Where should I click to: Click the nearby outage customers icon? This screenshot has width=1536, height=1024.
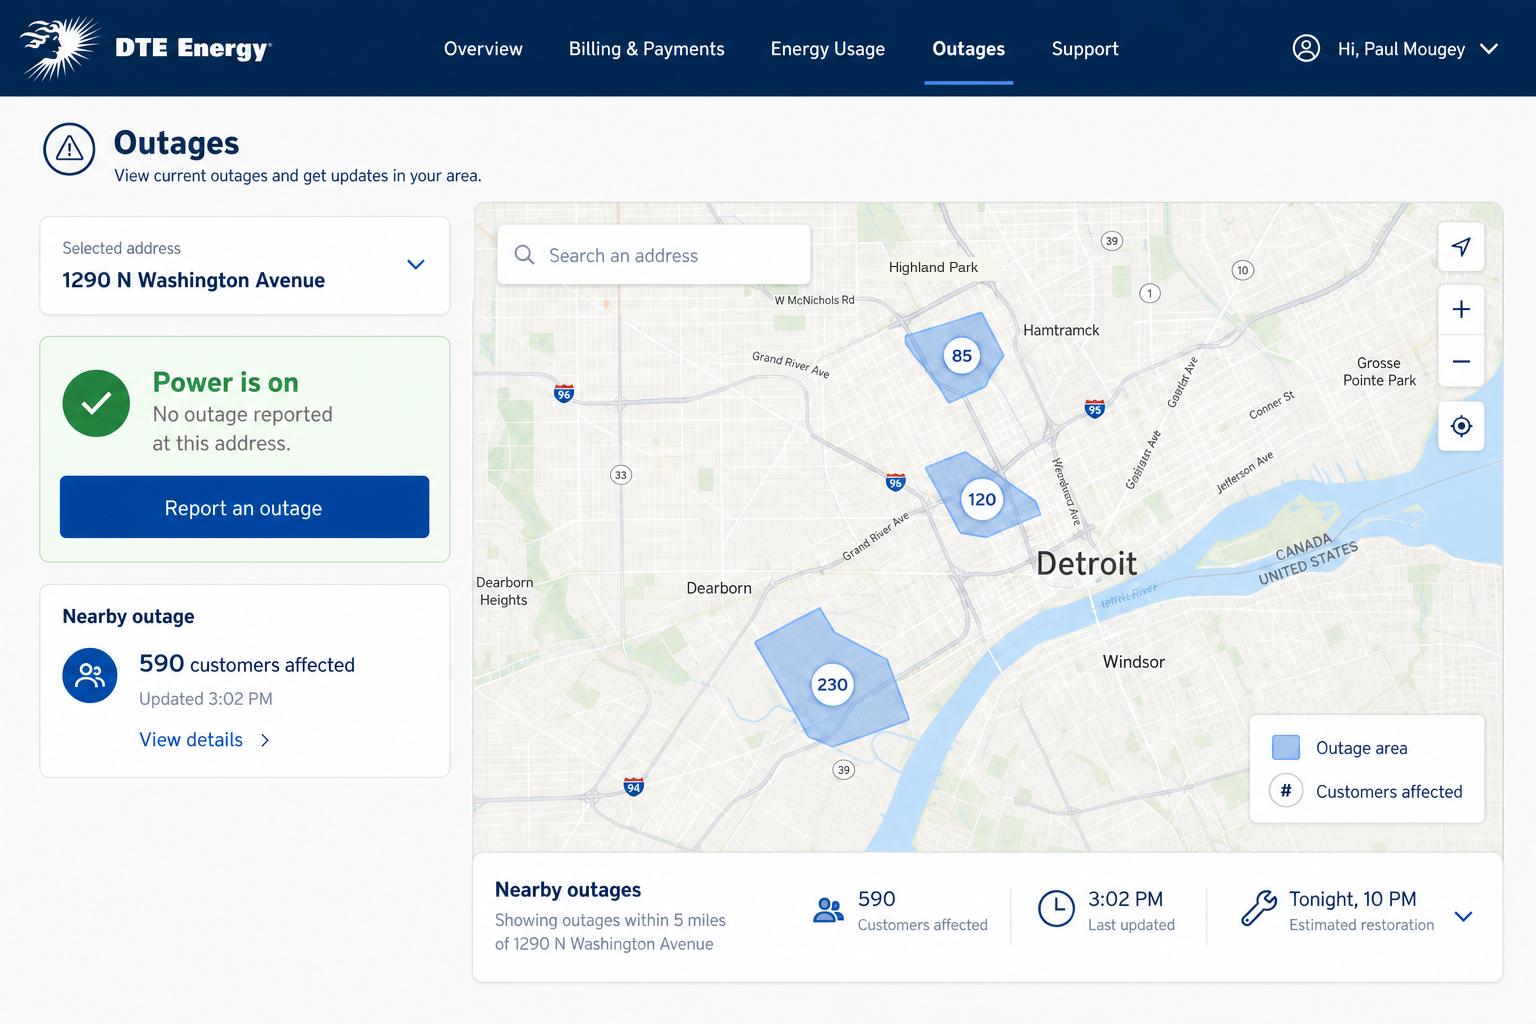coord(90,675)
